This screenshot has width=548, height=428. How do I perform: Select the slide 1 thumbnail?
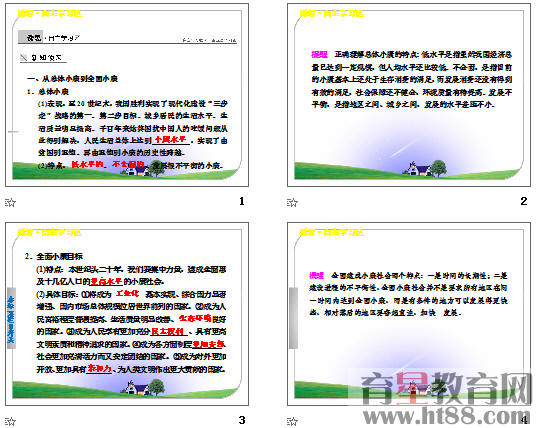[x=127, y=95]
